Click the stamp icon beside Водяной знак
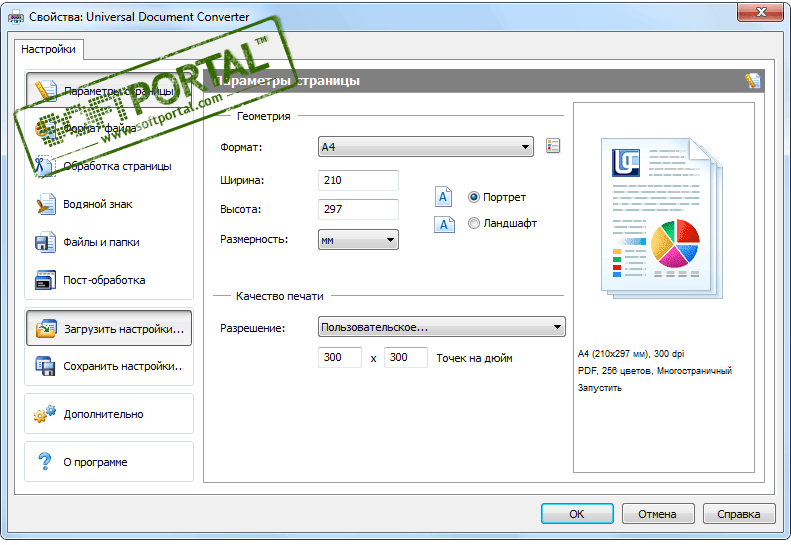 (x=46, y=204)
